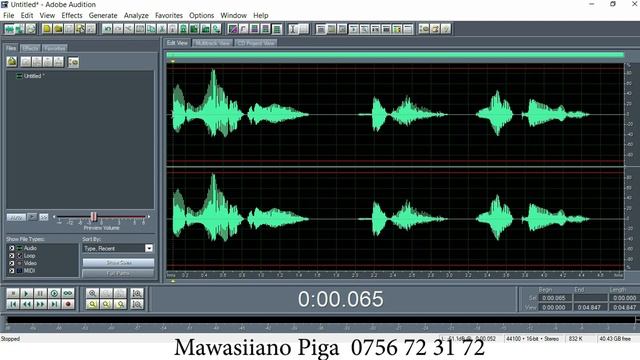Jump to end with Go to End button
The image size is (640, 360).
tap(54, 304)
